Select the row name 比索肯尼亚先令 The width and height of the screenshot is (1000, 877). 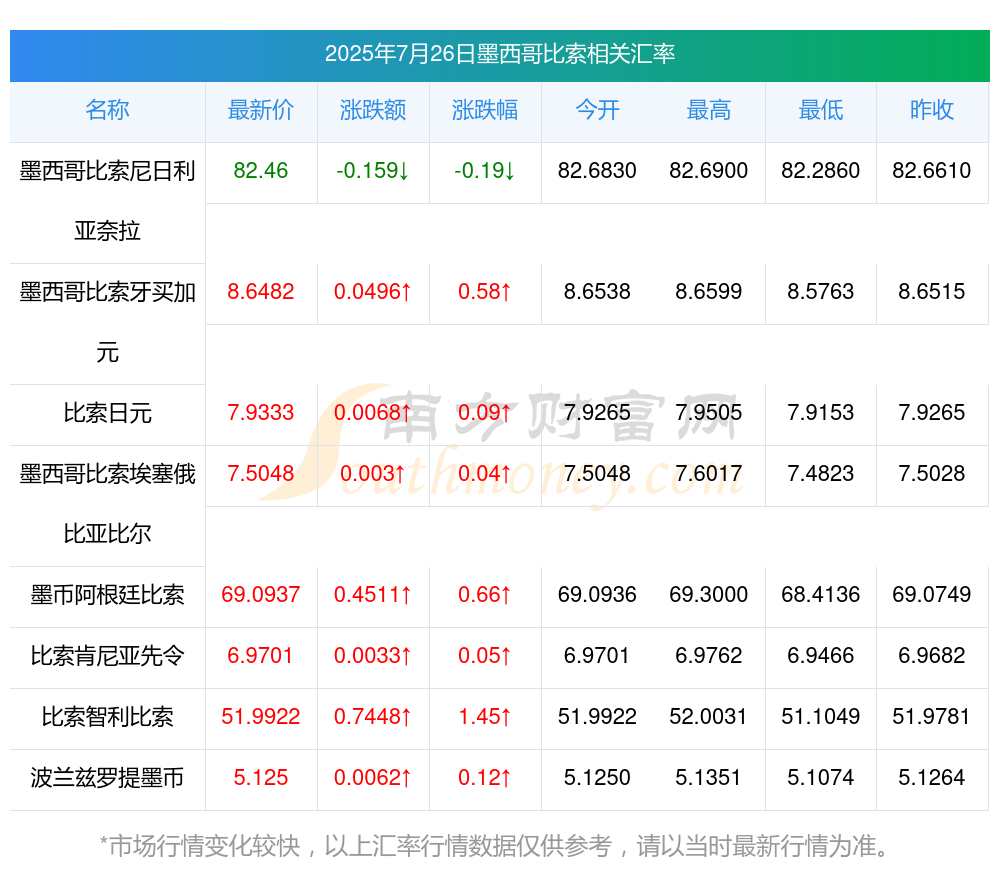click(107, 656)
